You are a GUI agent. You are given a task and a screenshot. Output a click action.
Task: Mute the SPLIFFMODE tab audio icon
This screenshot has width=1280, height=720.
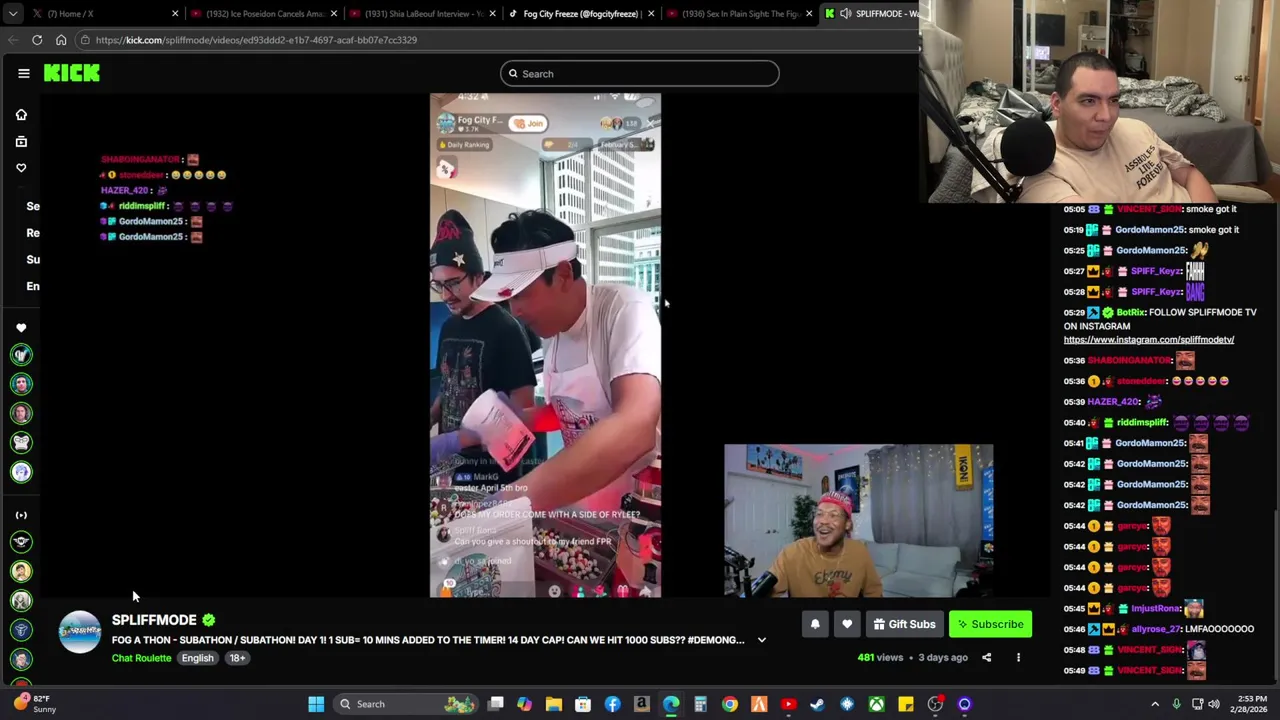845,14
